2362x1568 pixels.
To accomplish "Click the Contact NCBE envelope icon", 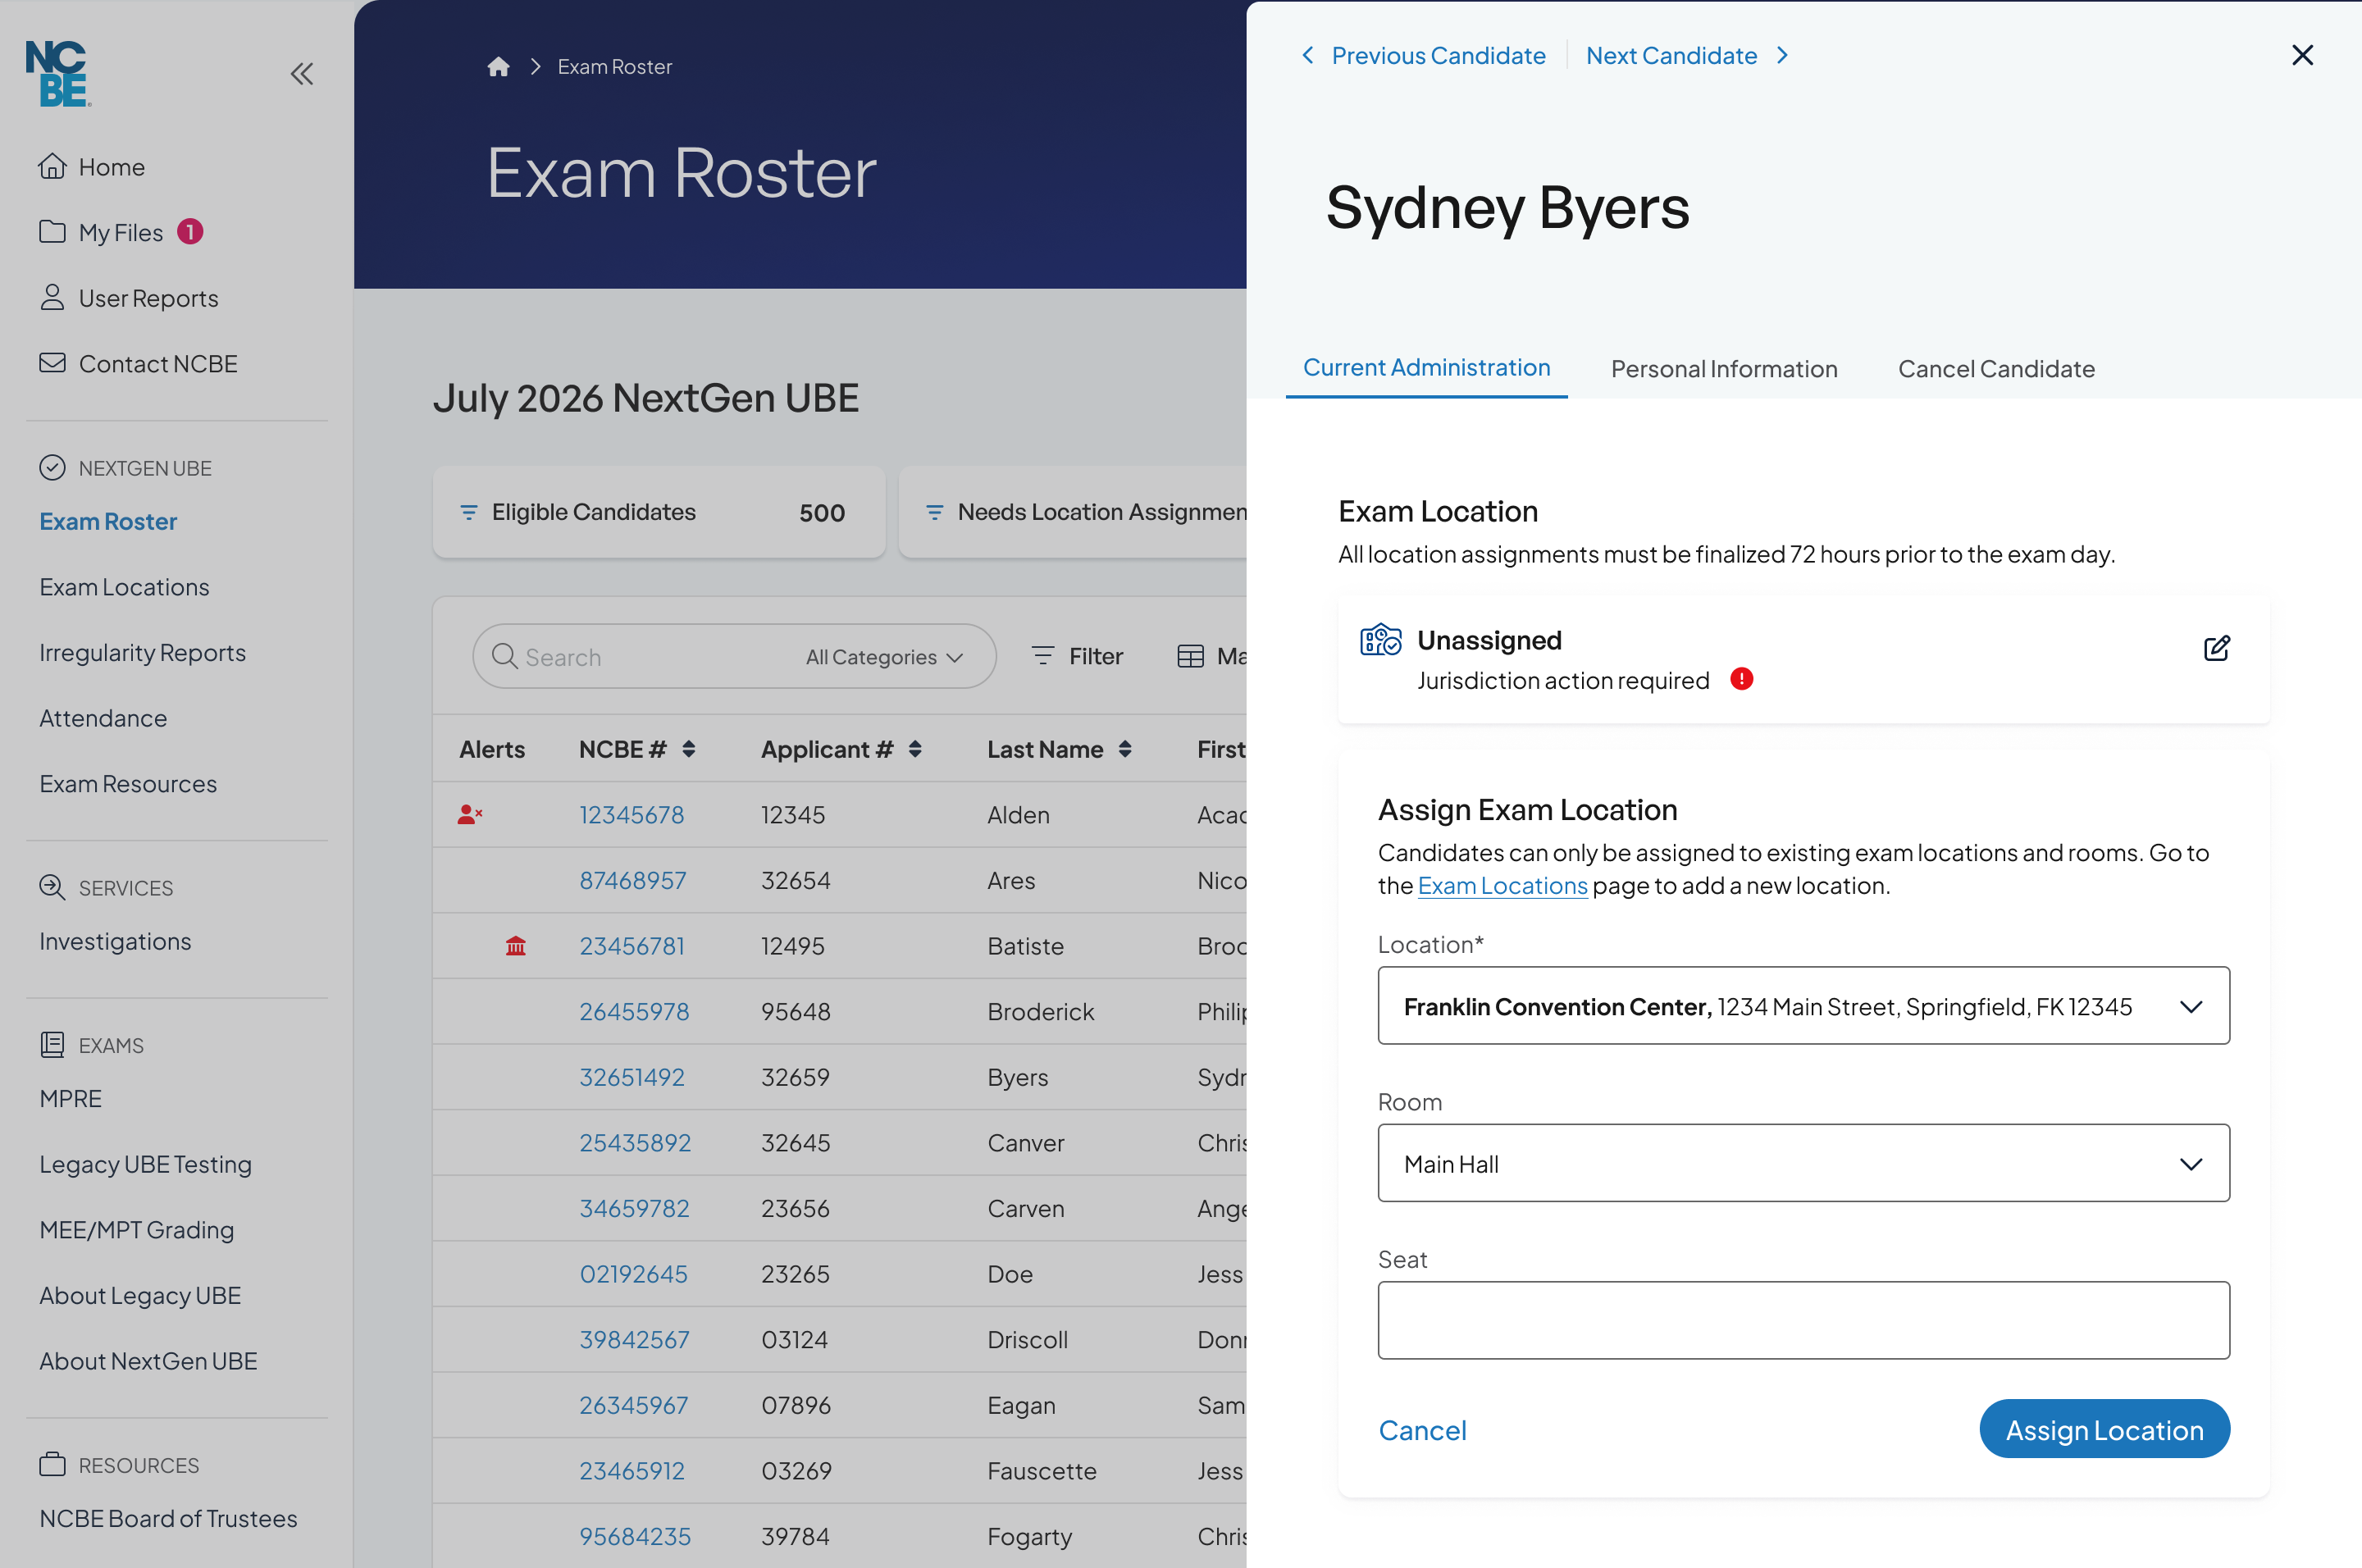I will pos(52,363).
